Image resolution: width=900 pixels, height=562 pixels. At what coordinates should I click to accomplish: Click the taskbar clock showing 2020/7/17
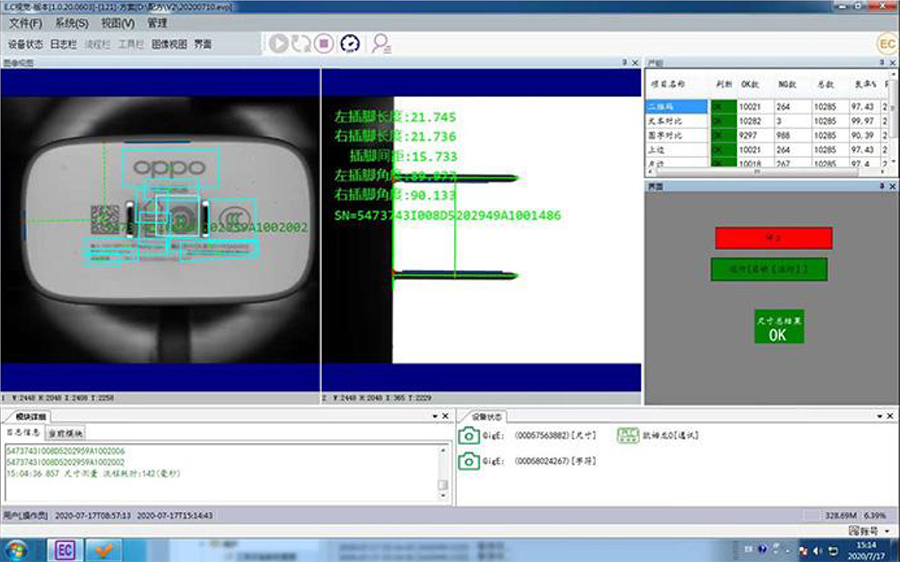(x=866, y=550)
